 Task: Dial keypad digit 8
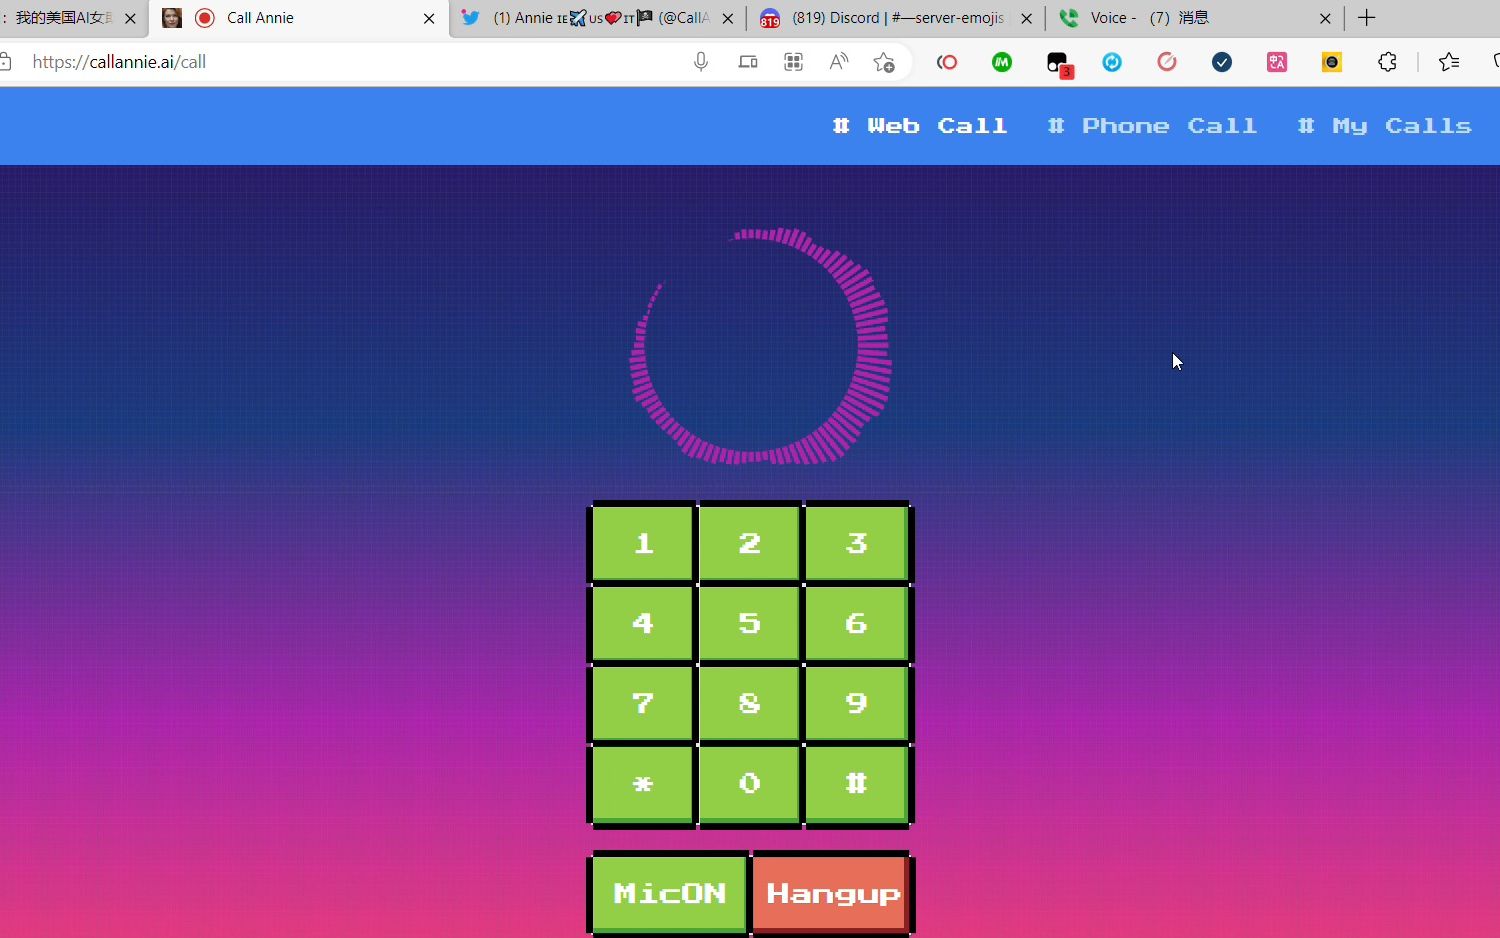tap(750, 703)
